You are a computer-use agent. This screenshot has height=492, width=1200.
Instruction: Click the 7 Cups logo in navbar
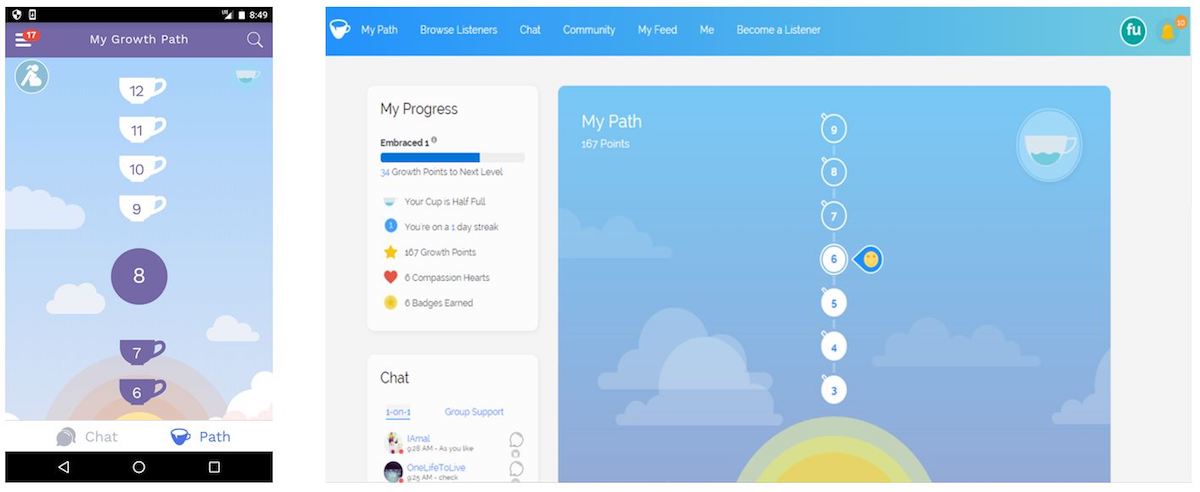(340, 30)
